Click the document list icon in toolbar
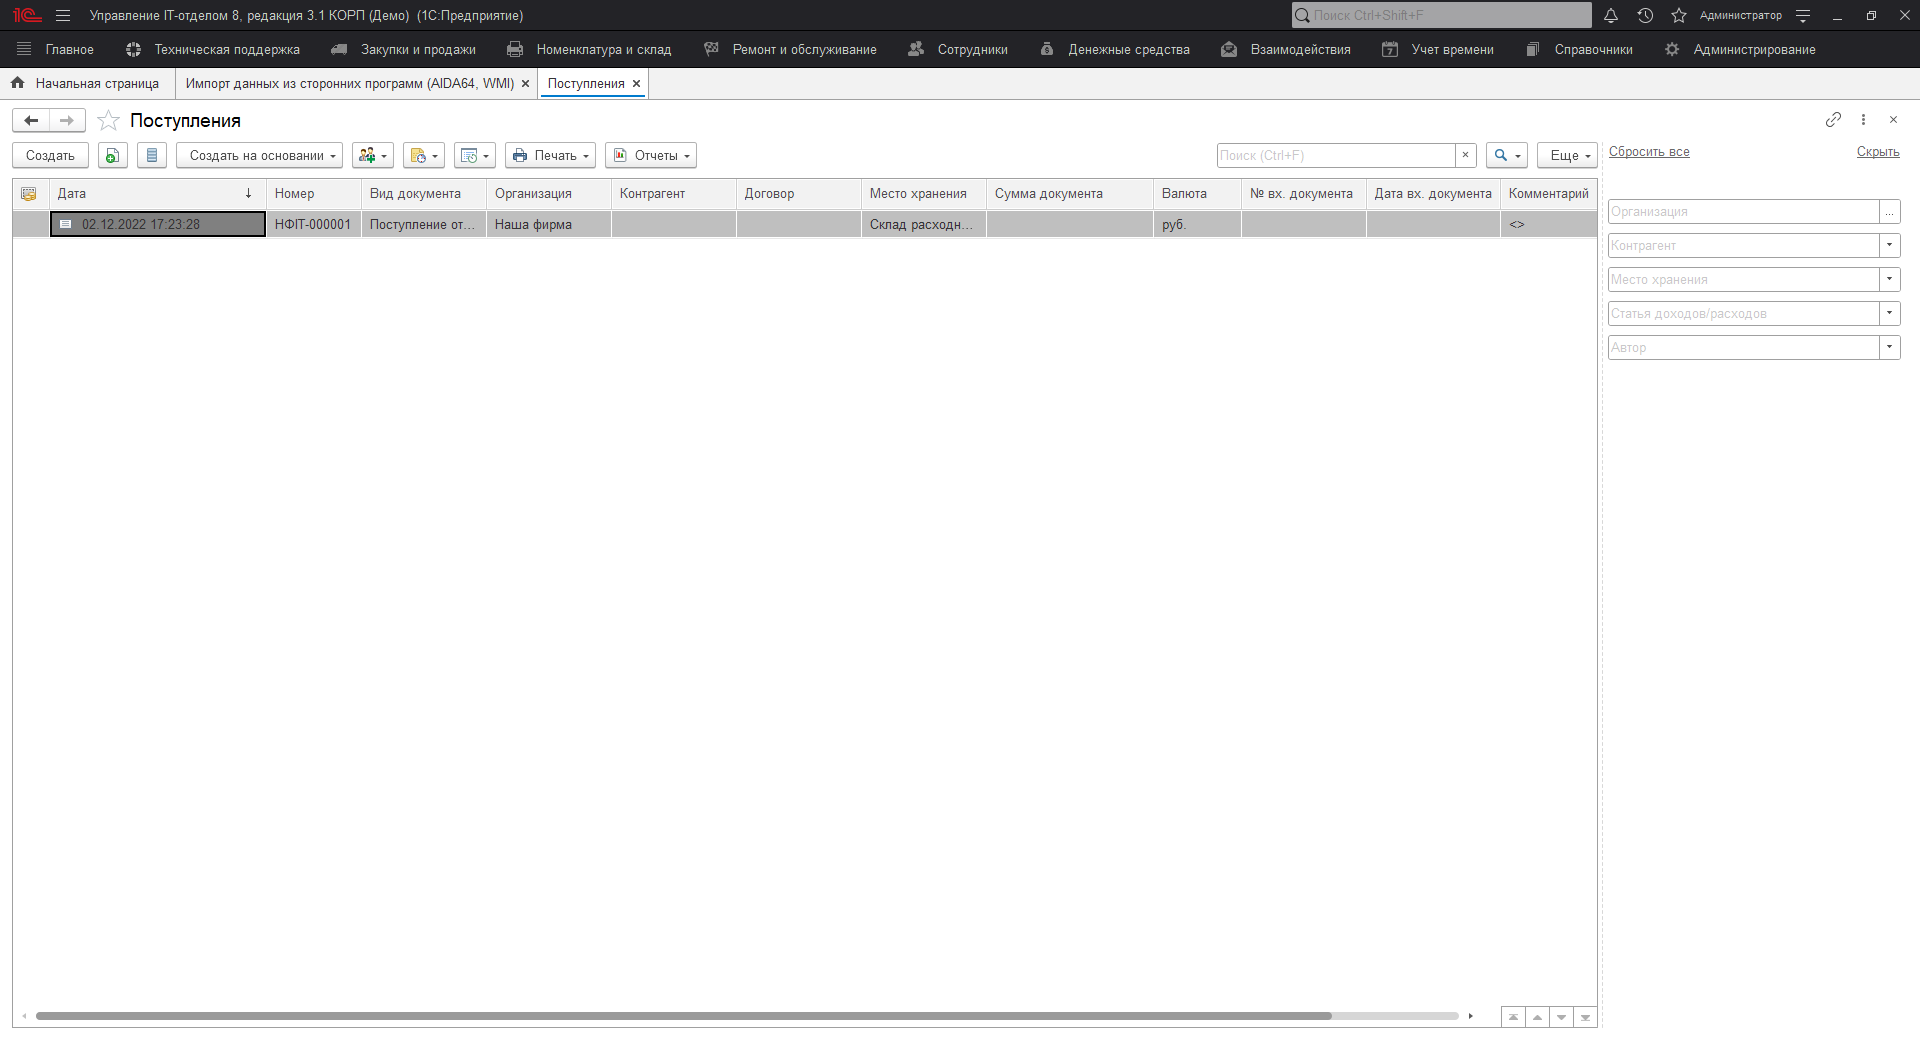This screenshot has height=1040, width=1920. [151, 155]
